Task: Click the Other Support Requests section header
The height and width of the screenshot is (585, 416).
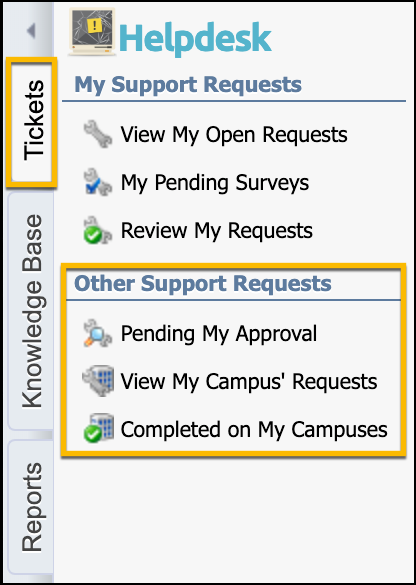Action: pyautogui.click(x=203, y=283)
